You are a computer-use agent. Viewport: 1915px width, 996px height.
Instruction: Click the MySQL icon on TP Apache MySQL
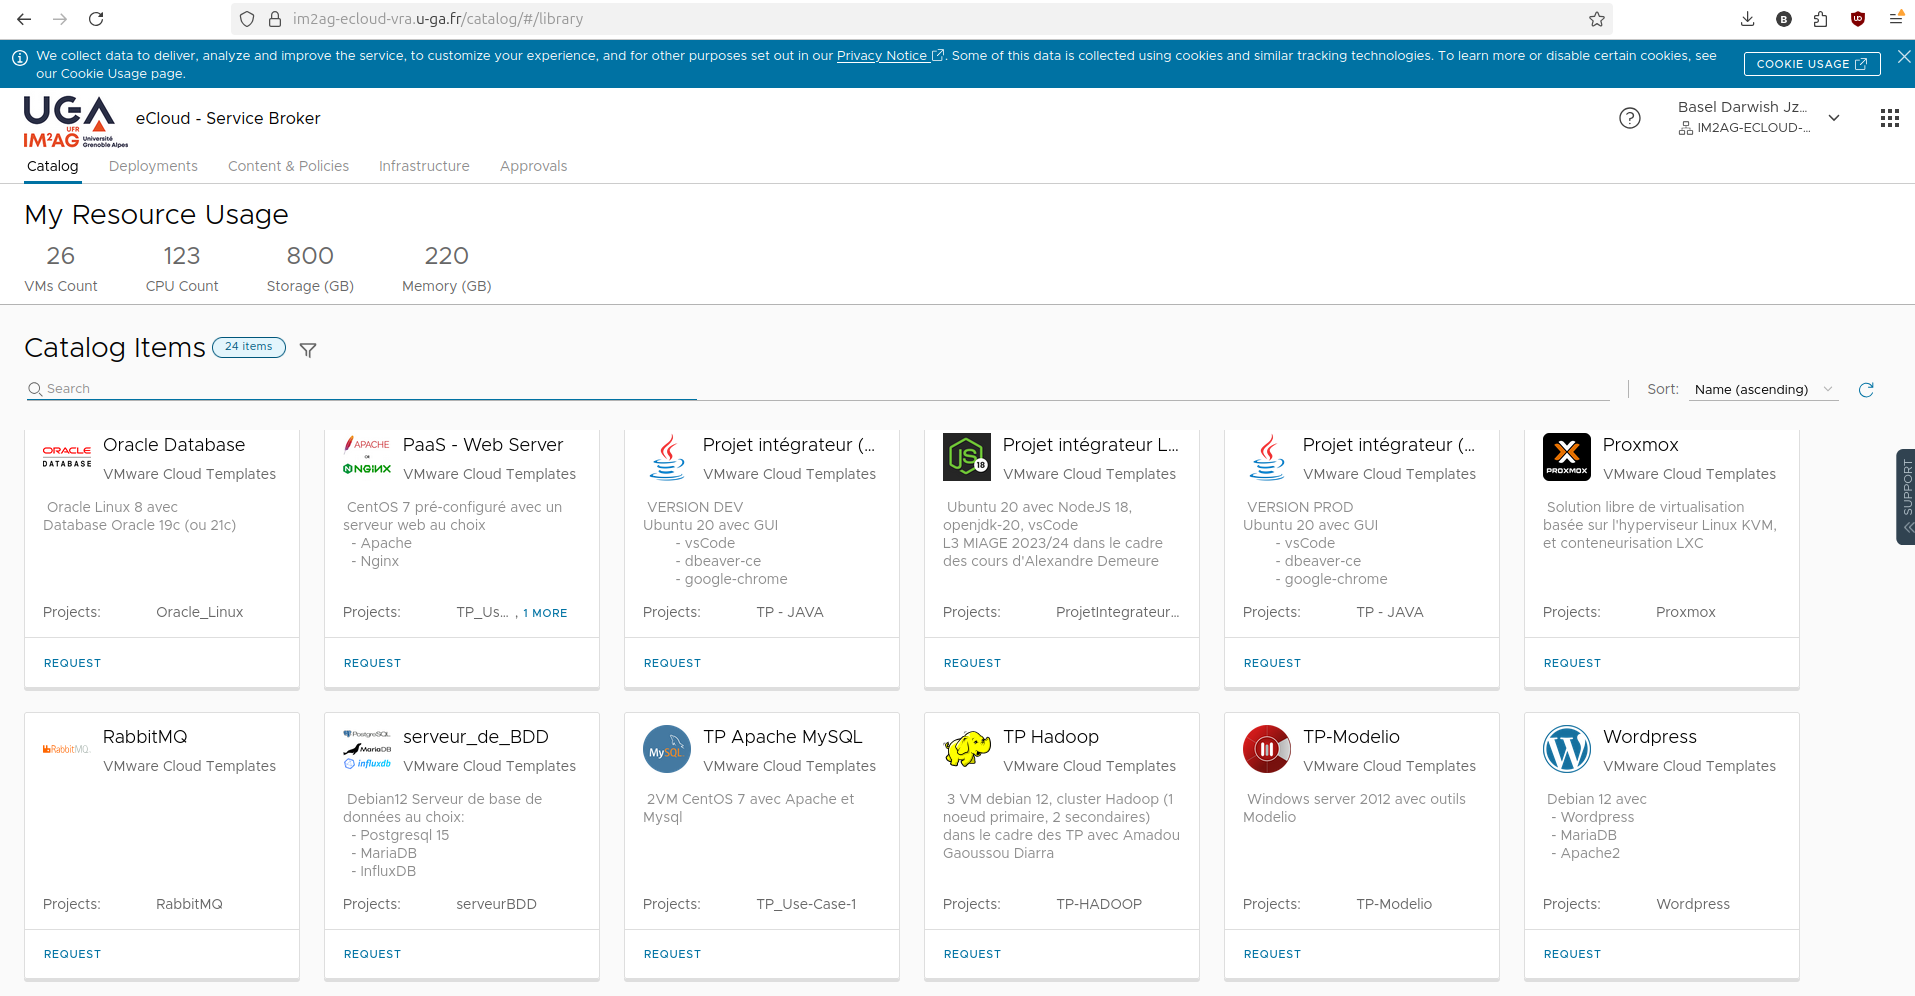pyautogui.click(x=666, y=748)
